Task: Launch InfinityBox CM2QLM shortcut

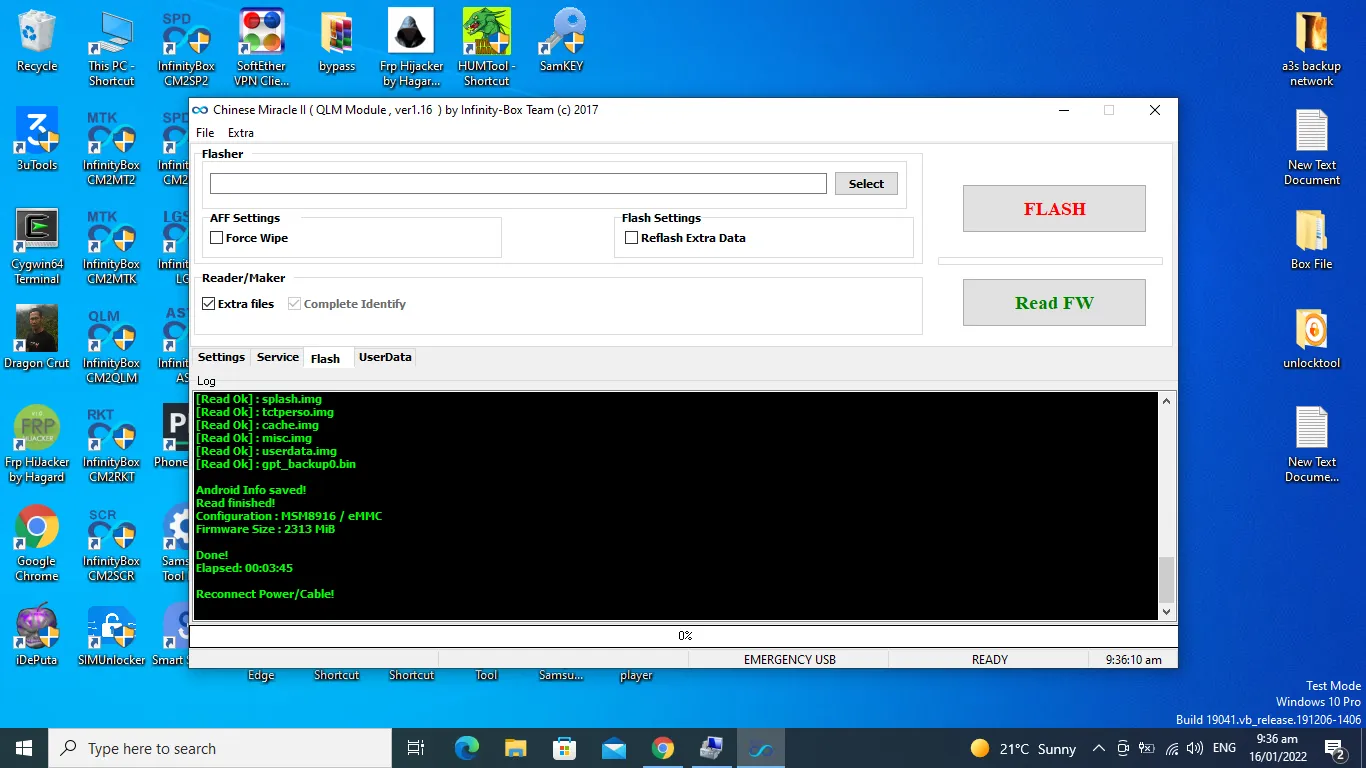Action: click(x=111, y=346)
